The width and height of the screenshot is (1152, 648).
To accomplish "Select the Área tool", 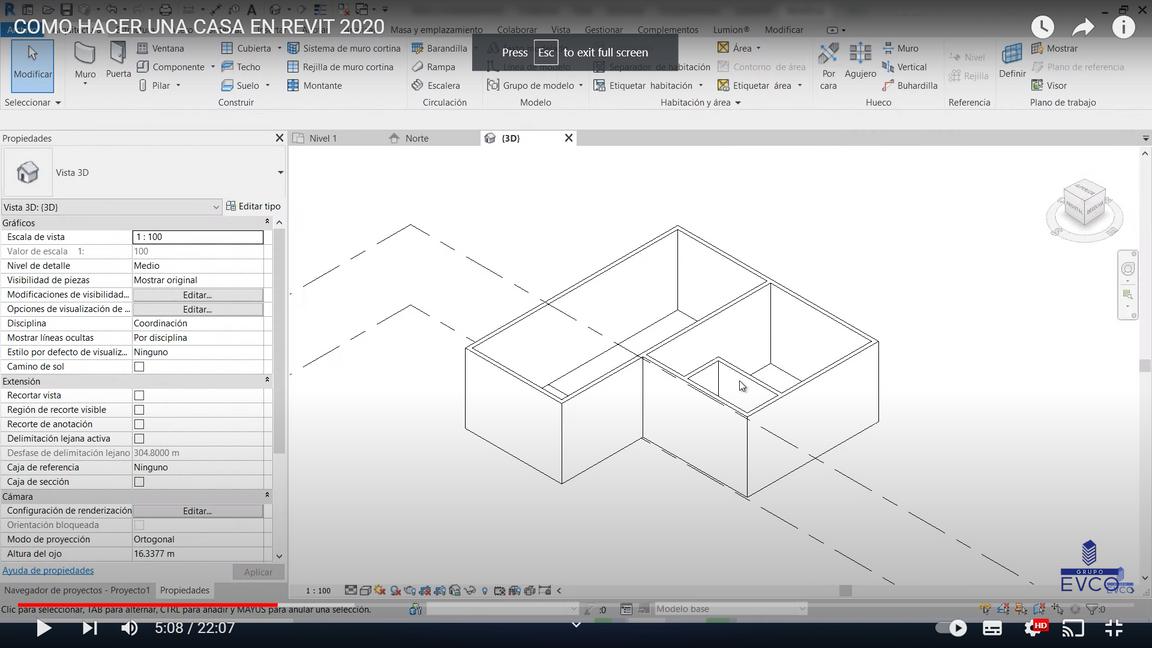I will (x=735, y=48).
